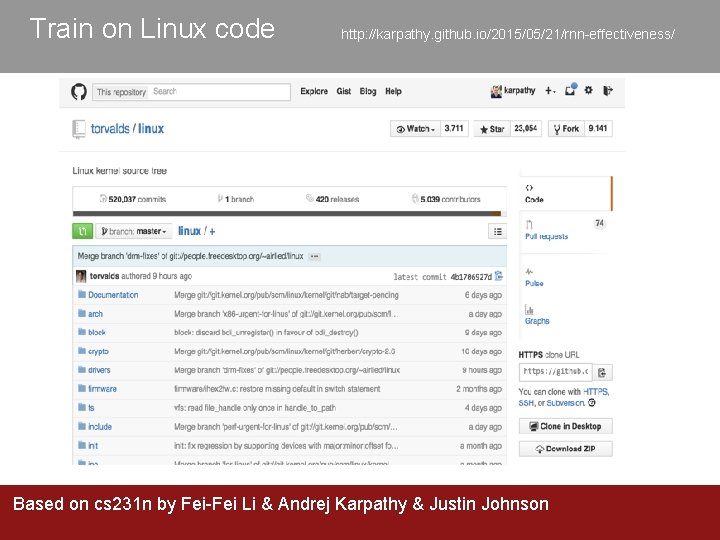This screenshot has height=540, width=720.
Task: Click the Download ZIP button
Action: pos(566,449)
